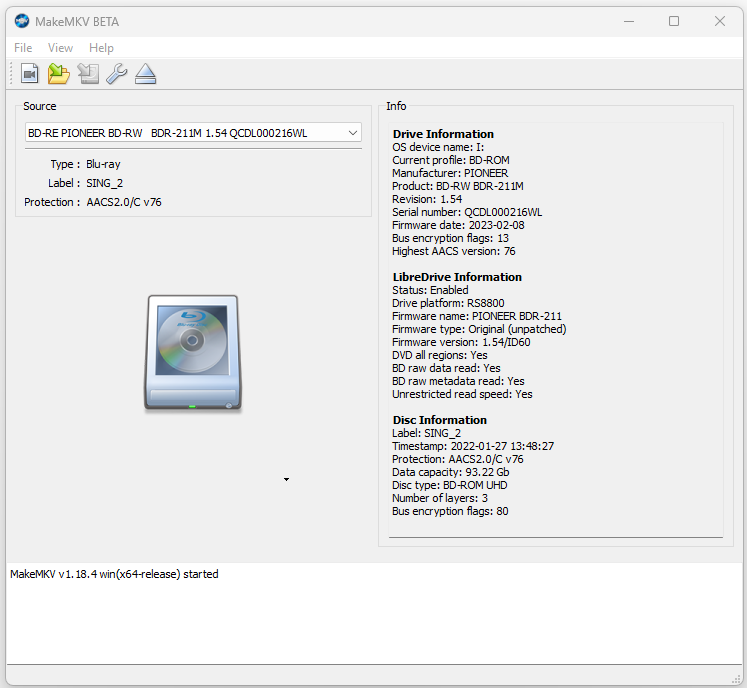This screenshot has width=747, height=688.
Task: Click 'Drive platform: RS8800' line
Action: pyautogui.click(x=448, y=303)
